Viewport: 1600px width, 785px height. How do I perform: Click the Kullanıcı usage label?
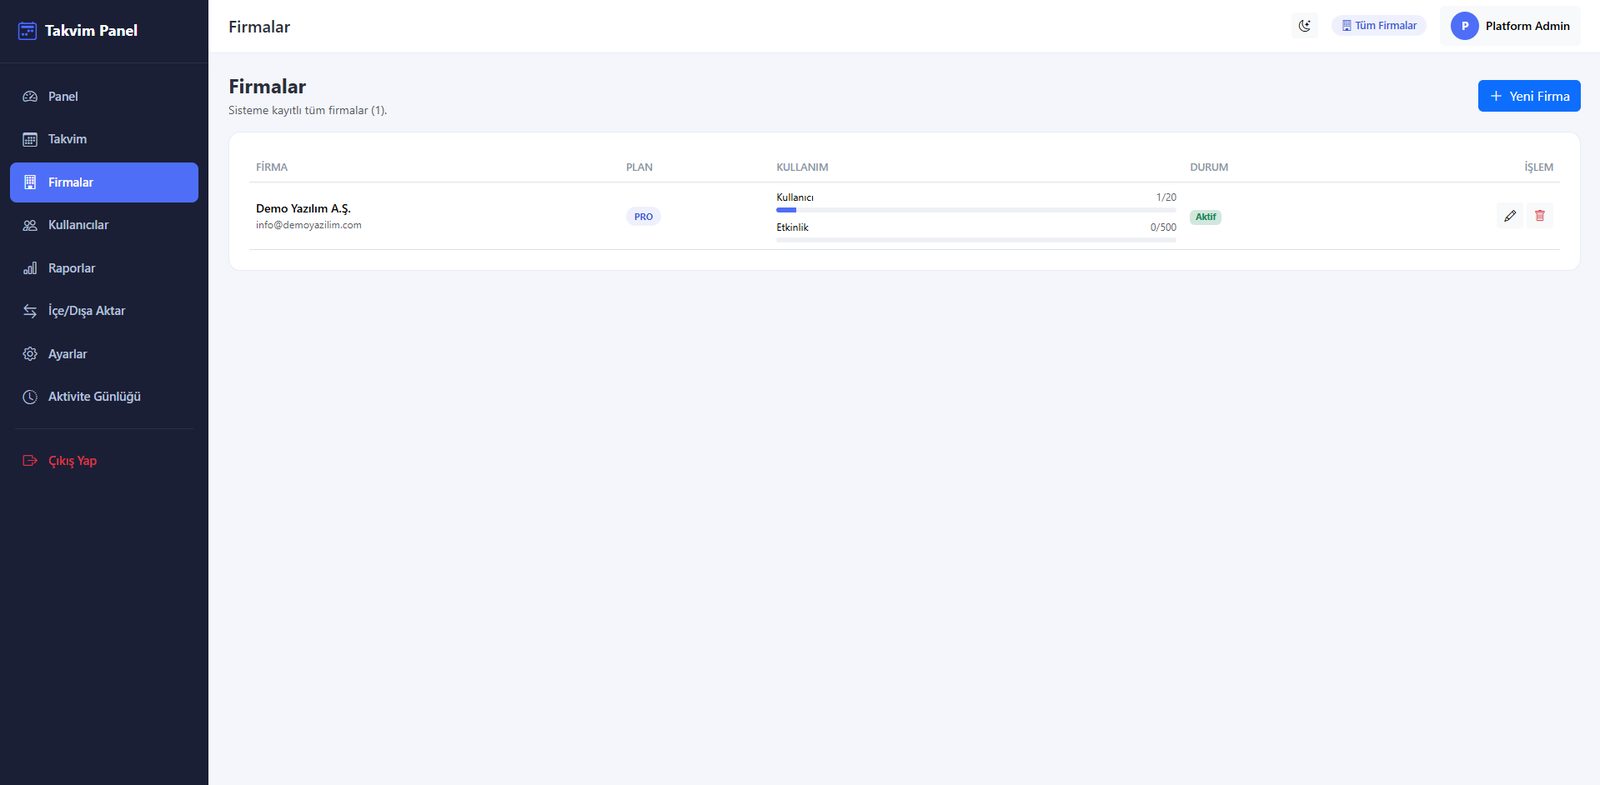795,198
